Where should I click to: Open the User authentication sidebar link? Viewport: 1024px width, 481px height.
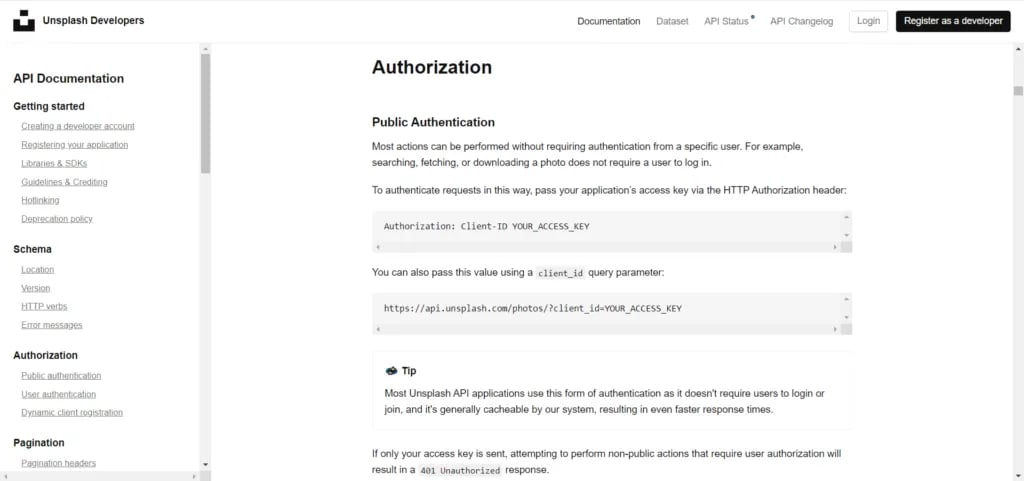pos(58,394)
